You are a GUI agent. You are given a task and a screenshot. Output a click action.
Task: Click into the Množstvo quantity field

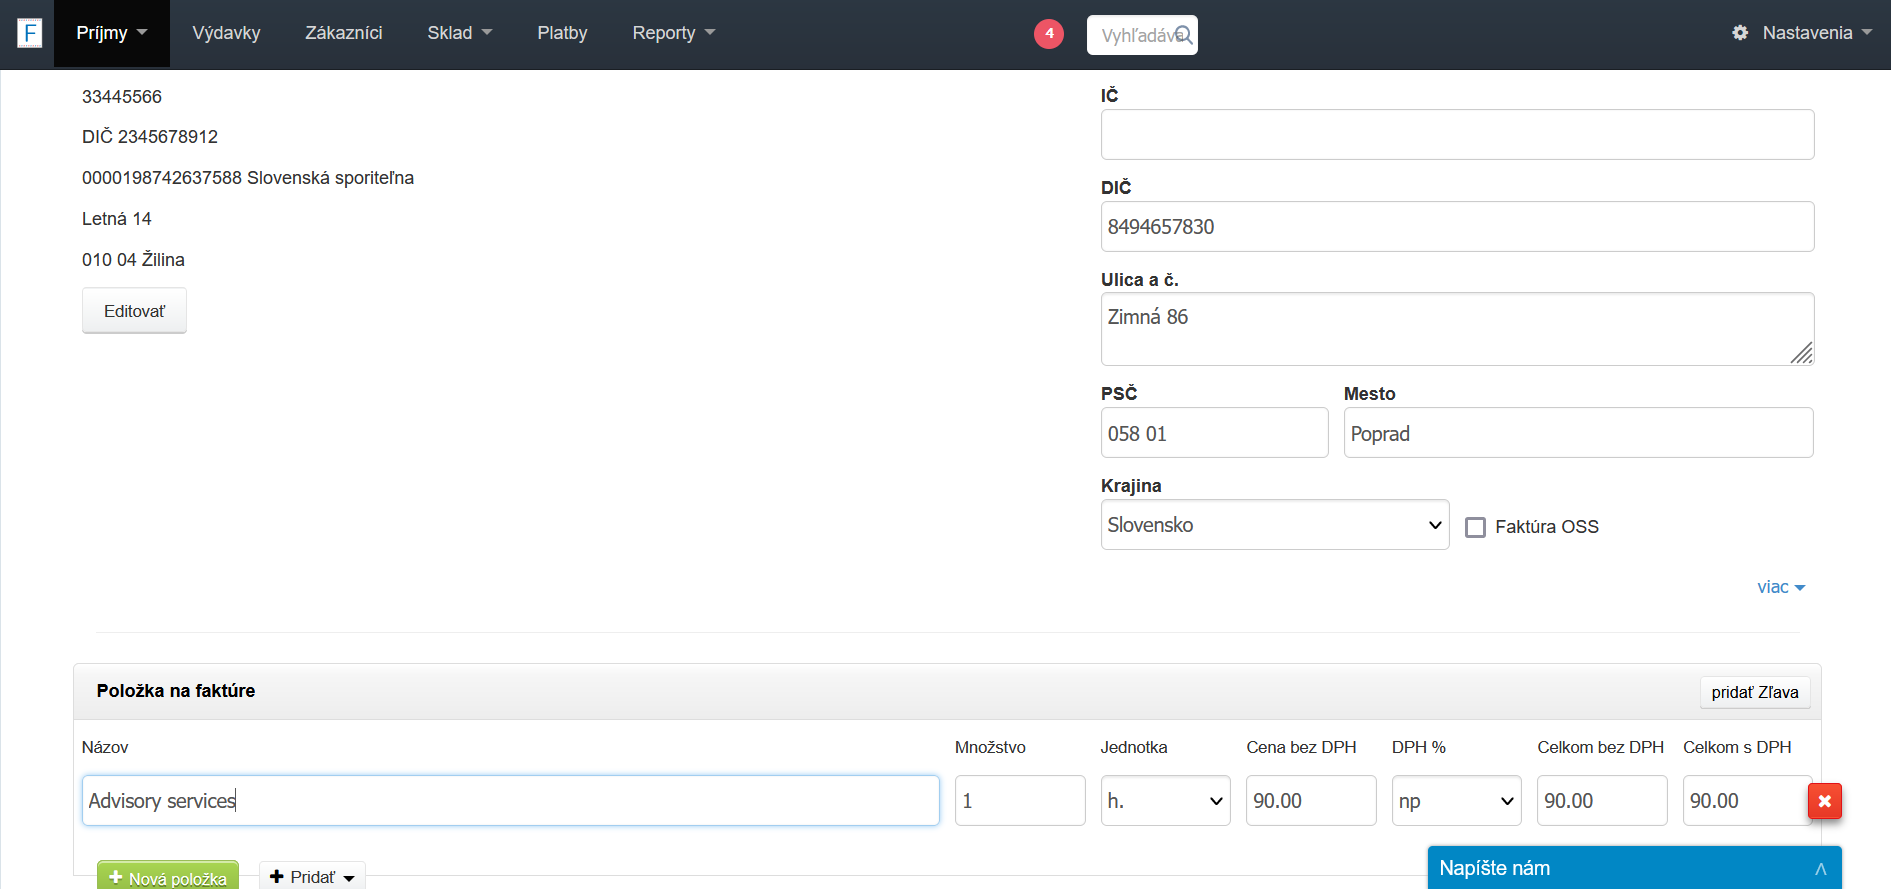click(1019, 801)
